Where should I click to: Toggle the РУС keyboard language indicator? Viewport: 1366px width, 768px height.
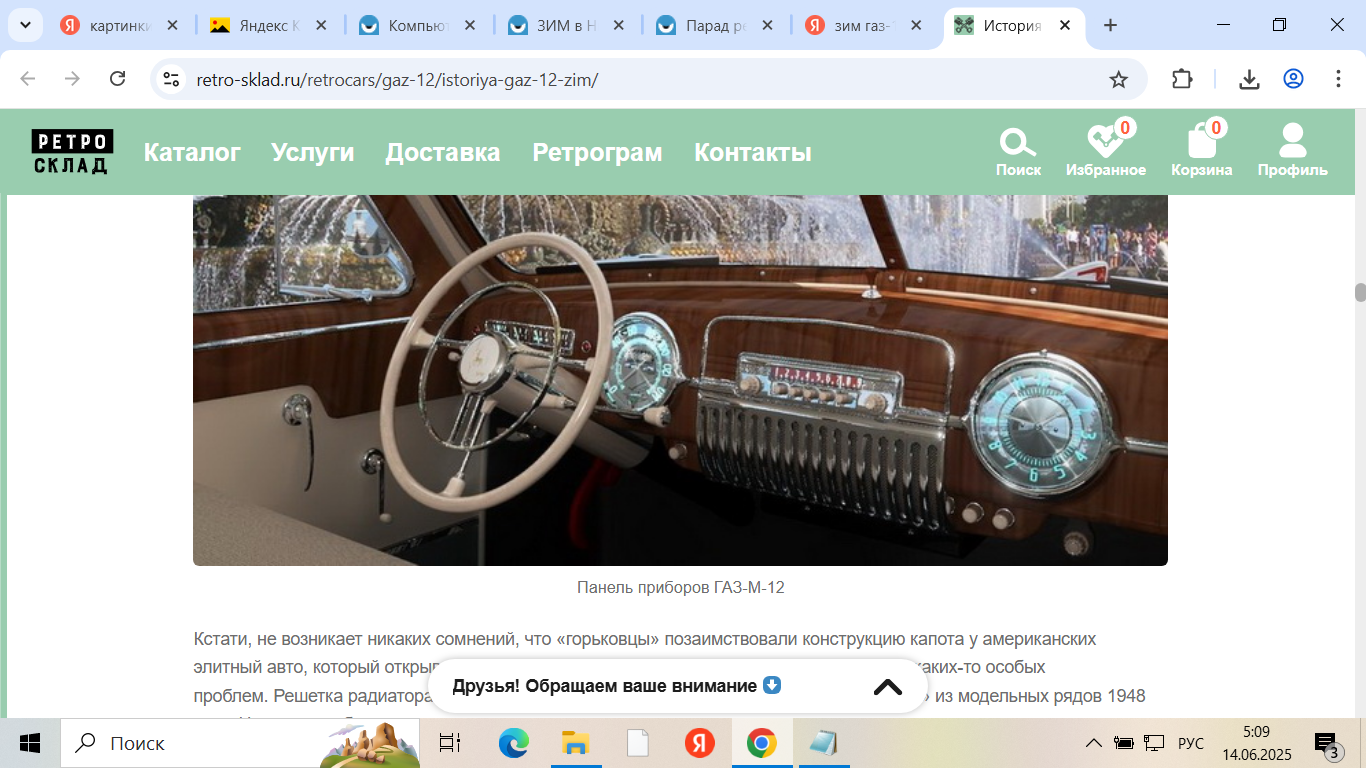(x=1190, y=743)
